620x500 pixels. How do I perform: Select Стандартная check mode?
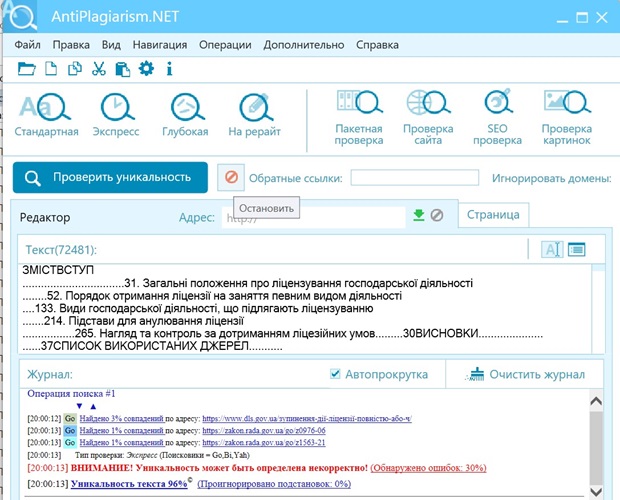(46, 115)
